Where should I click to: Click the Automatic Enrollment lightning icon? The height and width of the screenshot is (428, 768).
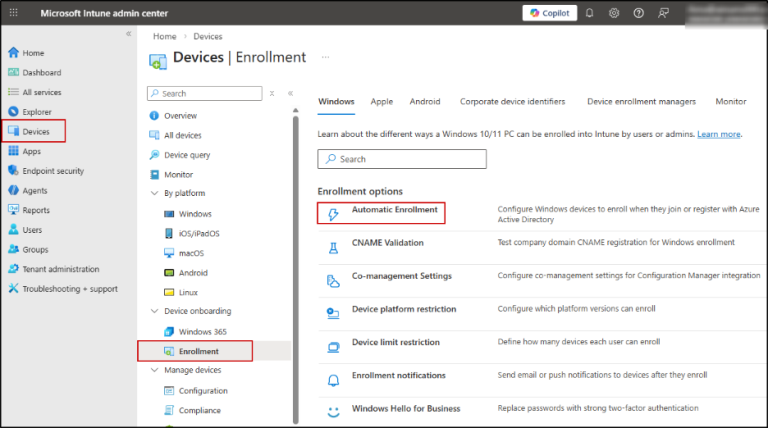[333, 214]
